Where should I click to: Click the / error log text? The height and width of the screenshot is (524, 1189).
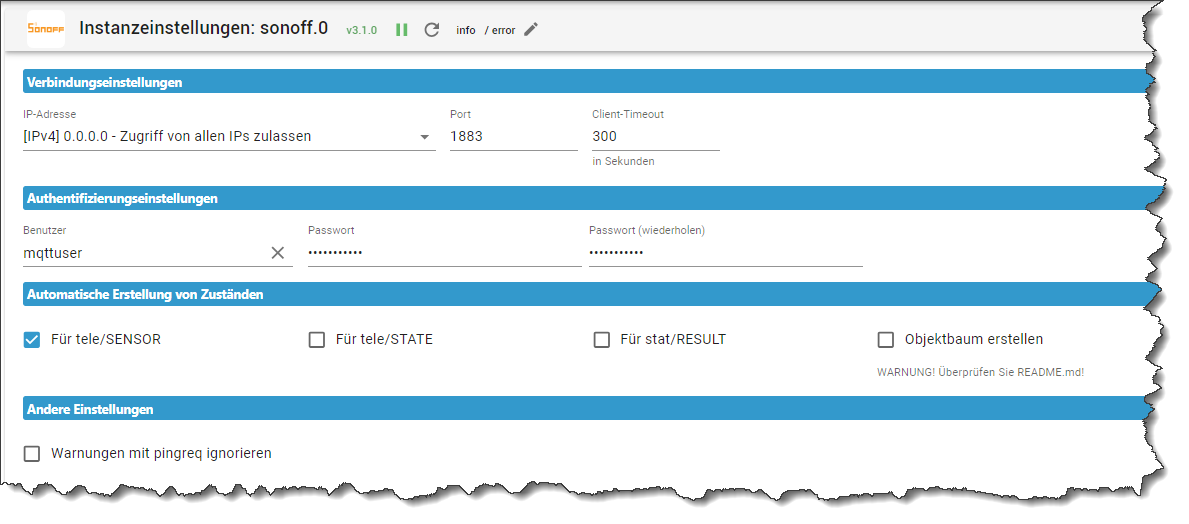pyautogui.click(x=500, y=30)
